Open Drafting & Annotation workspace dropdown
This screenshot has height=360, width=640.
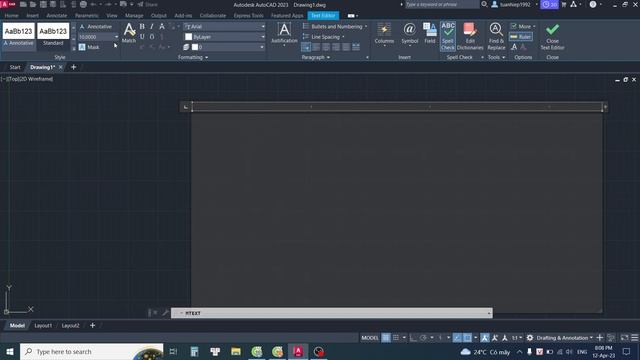click(x=564, y=338)
